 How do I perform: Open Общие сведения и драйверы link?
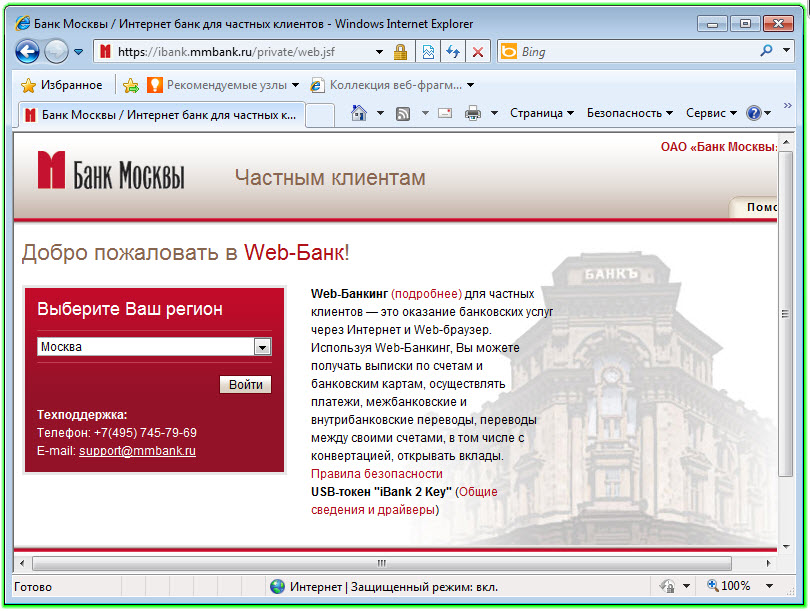tap(404, 500)
